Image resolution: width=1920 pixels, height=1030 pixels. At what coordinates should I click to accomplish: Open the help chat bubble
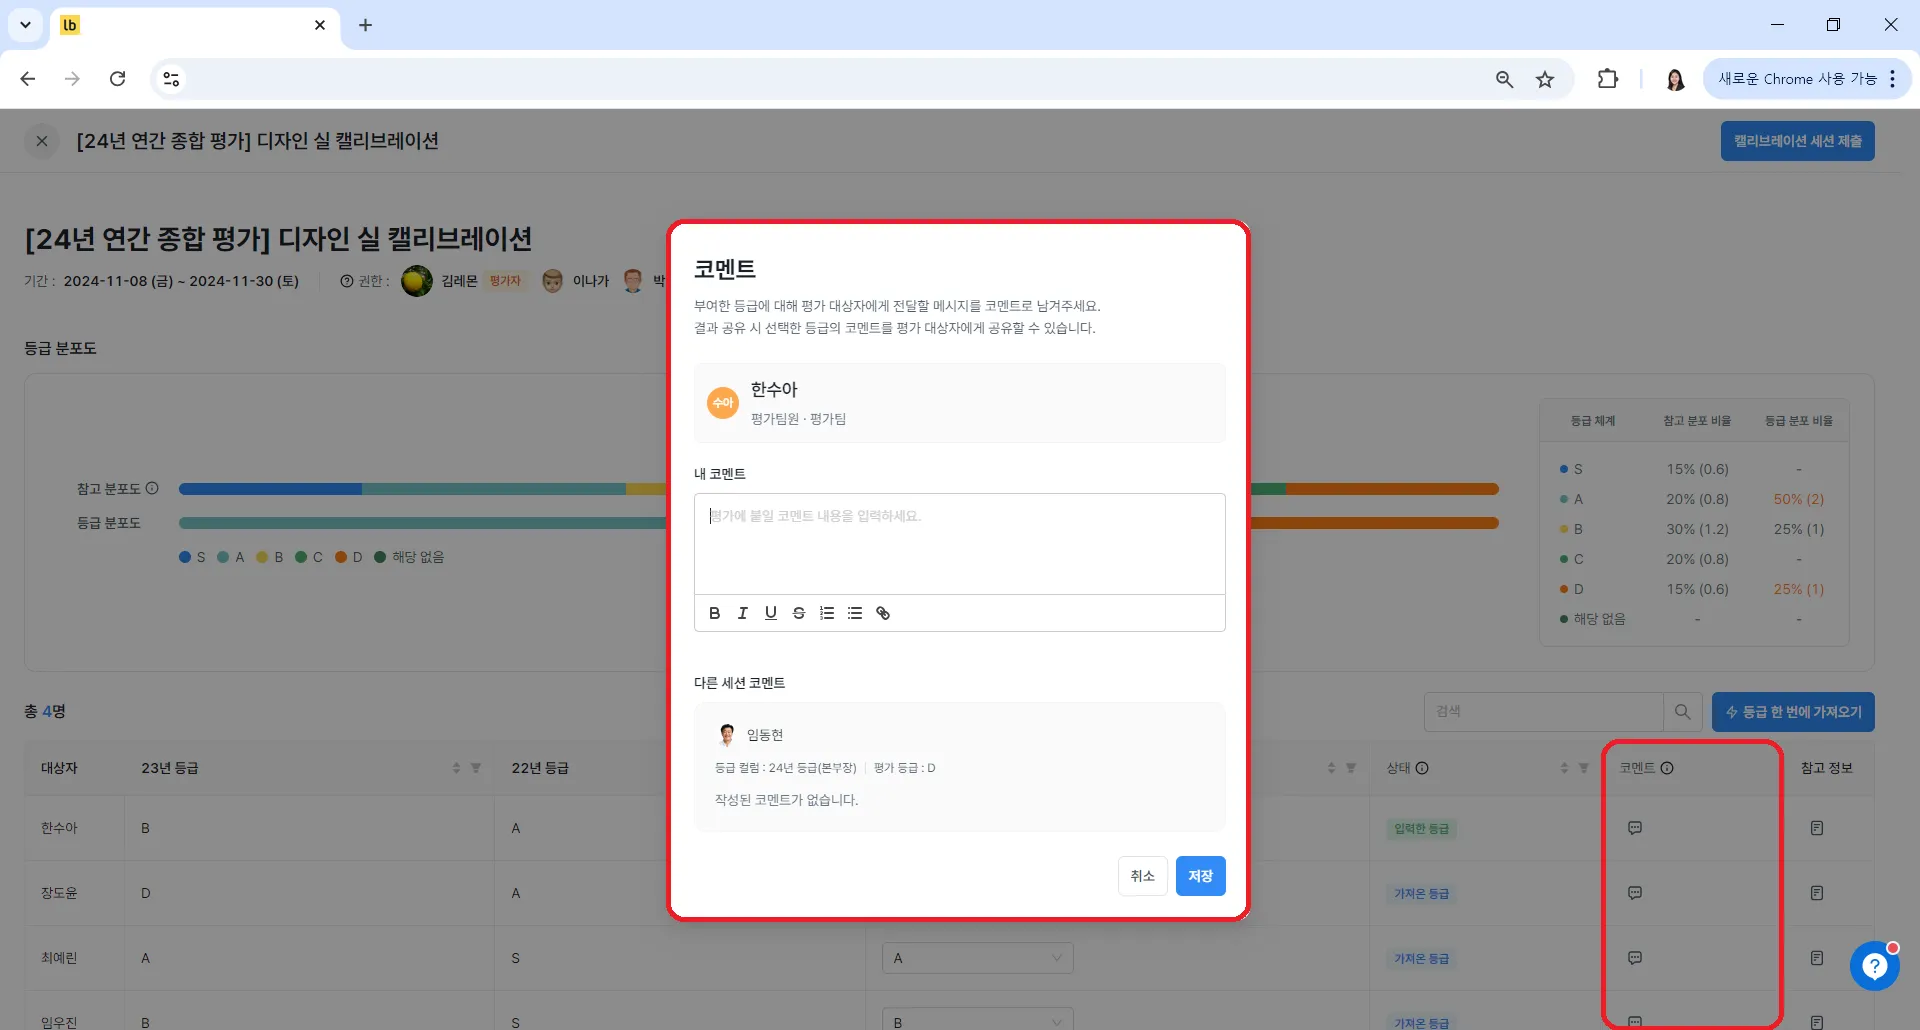point(1874,966)
